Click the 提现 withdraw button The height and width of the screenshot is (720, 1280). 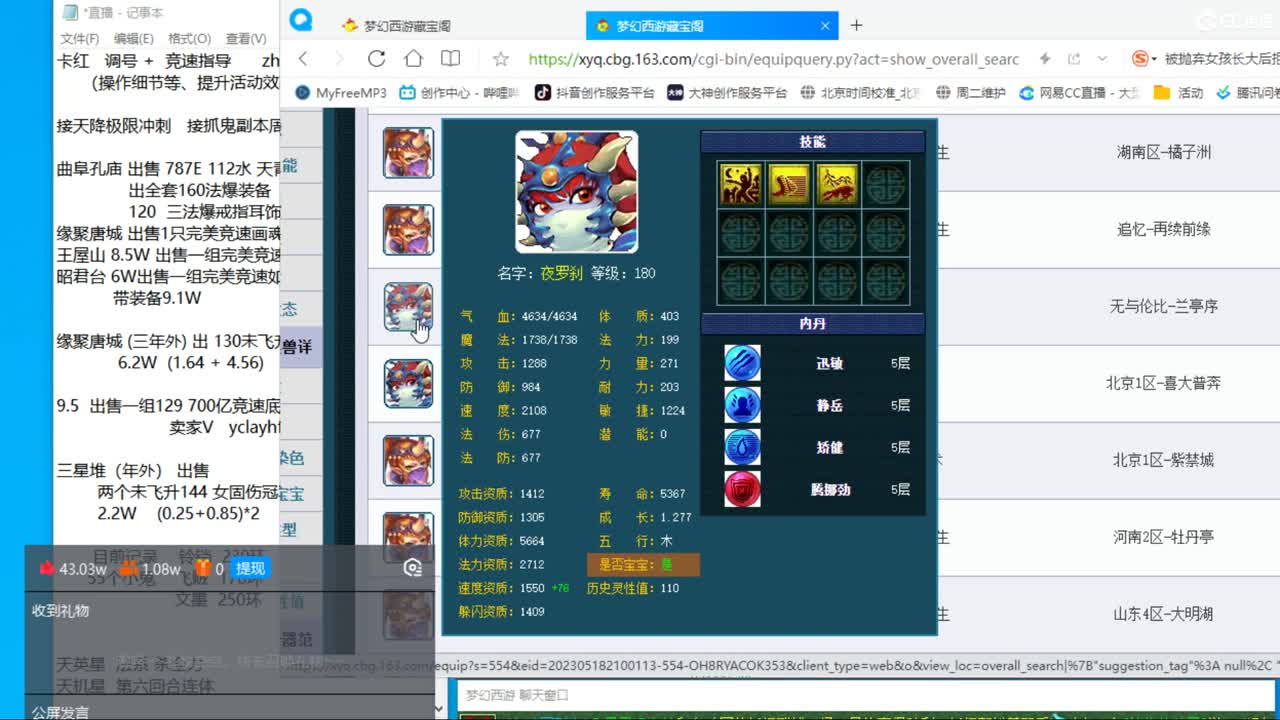click(x=250, y=569)
